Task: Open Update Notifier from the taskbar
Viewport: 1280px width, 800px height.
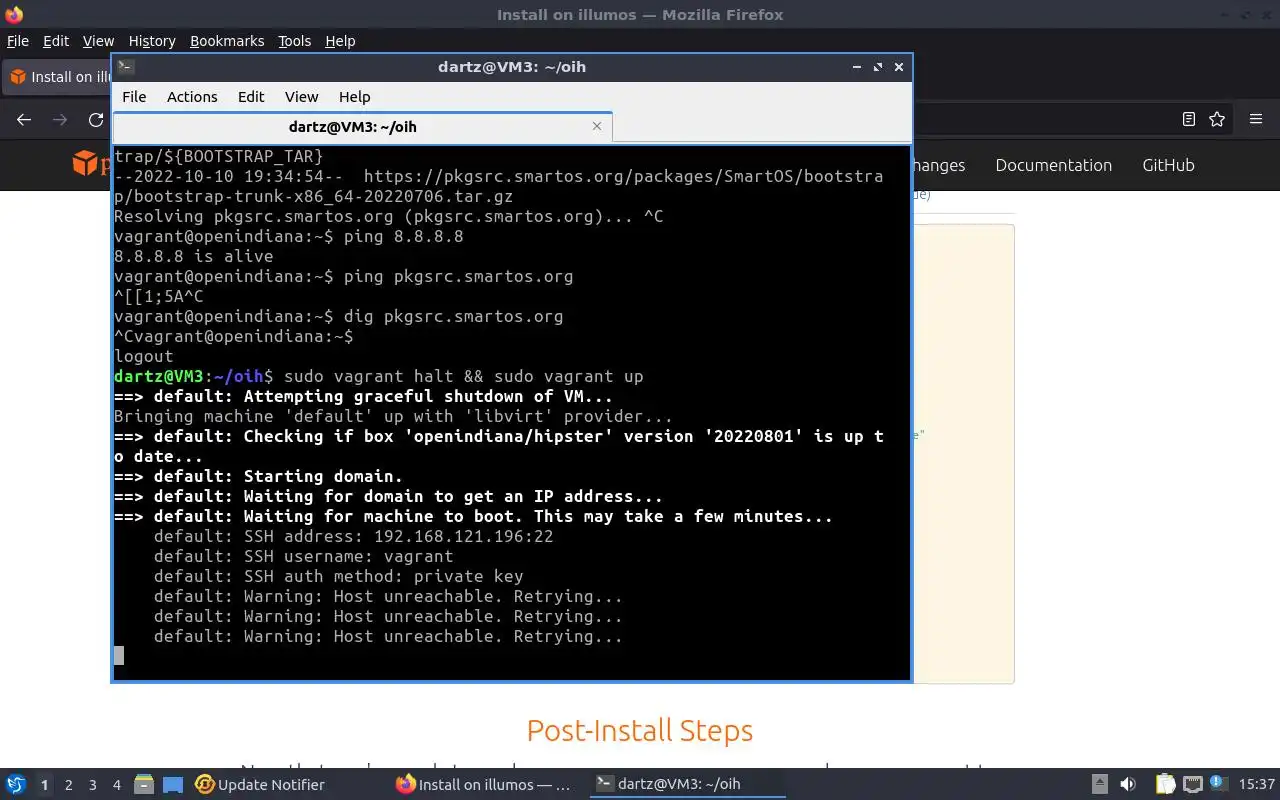Action: click(x=260, y=785)
